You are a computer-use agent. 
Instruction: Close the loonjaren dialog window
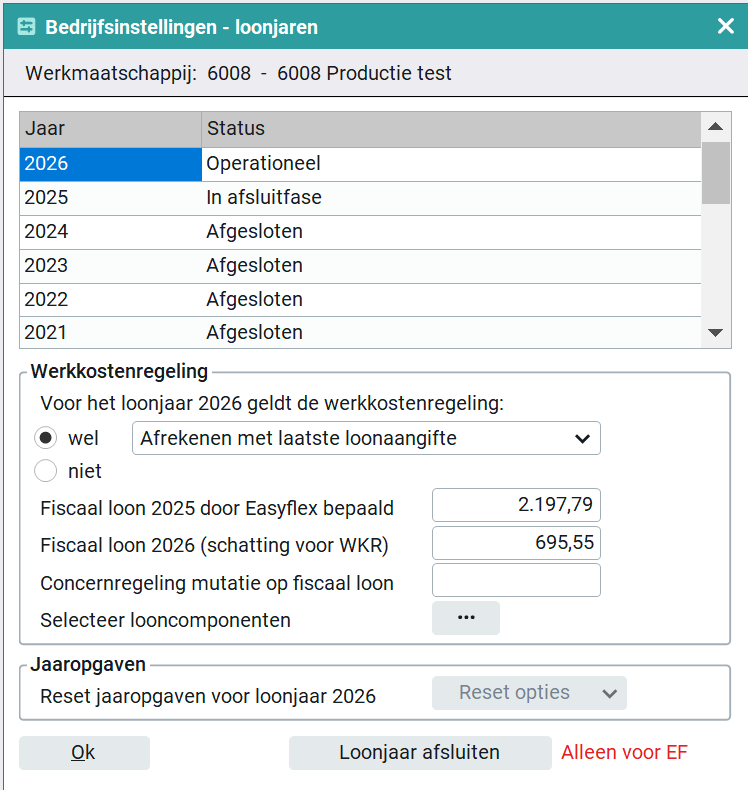pos(726,27)
